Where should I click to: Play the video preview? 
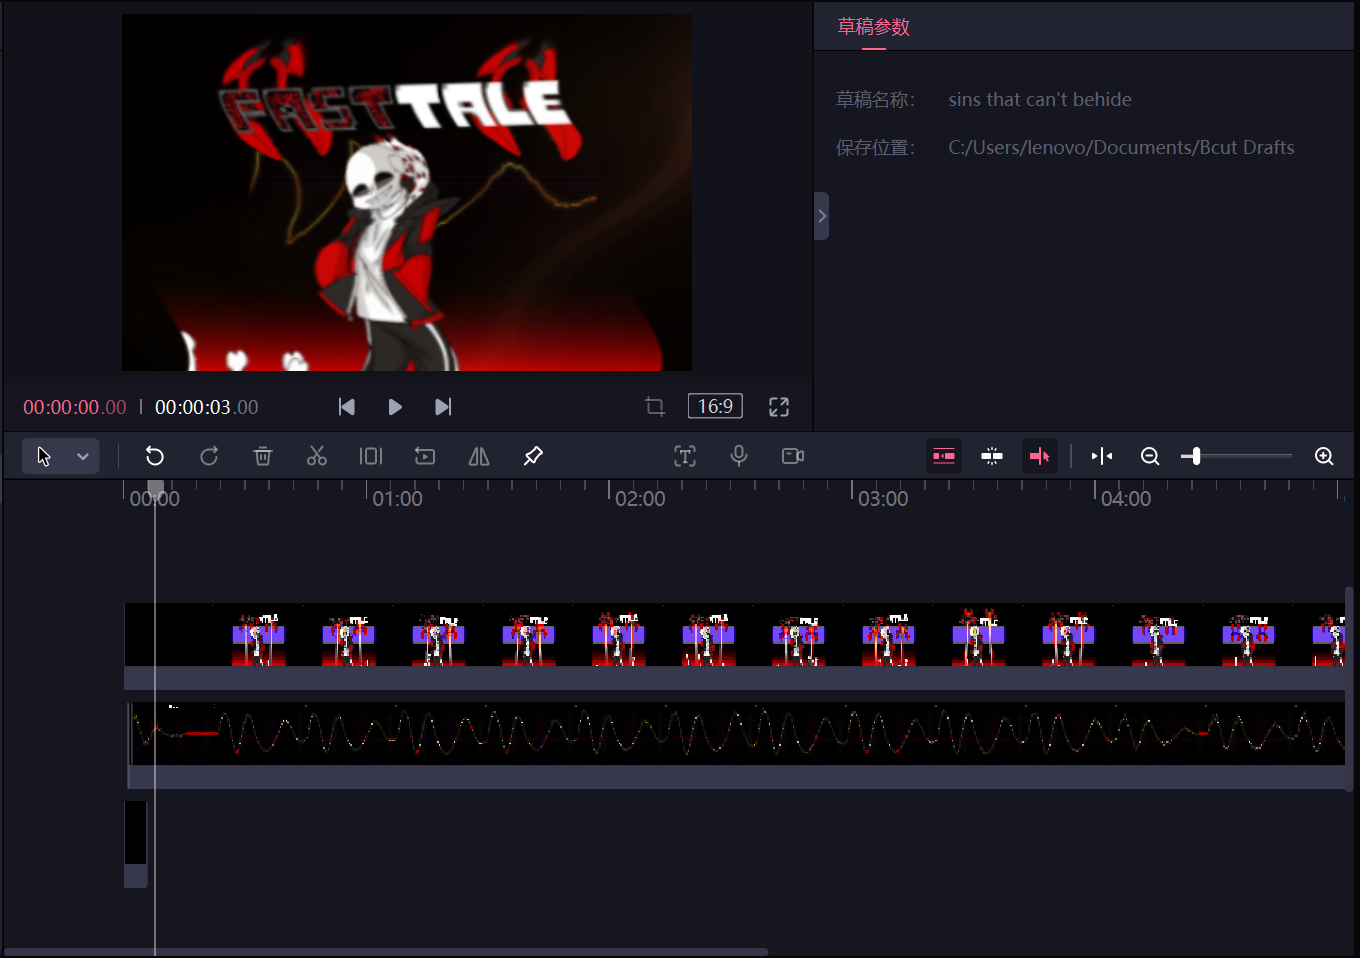click(x=395, y=407)
